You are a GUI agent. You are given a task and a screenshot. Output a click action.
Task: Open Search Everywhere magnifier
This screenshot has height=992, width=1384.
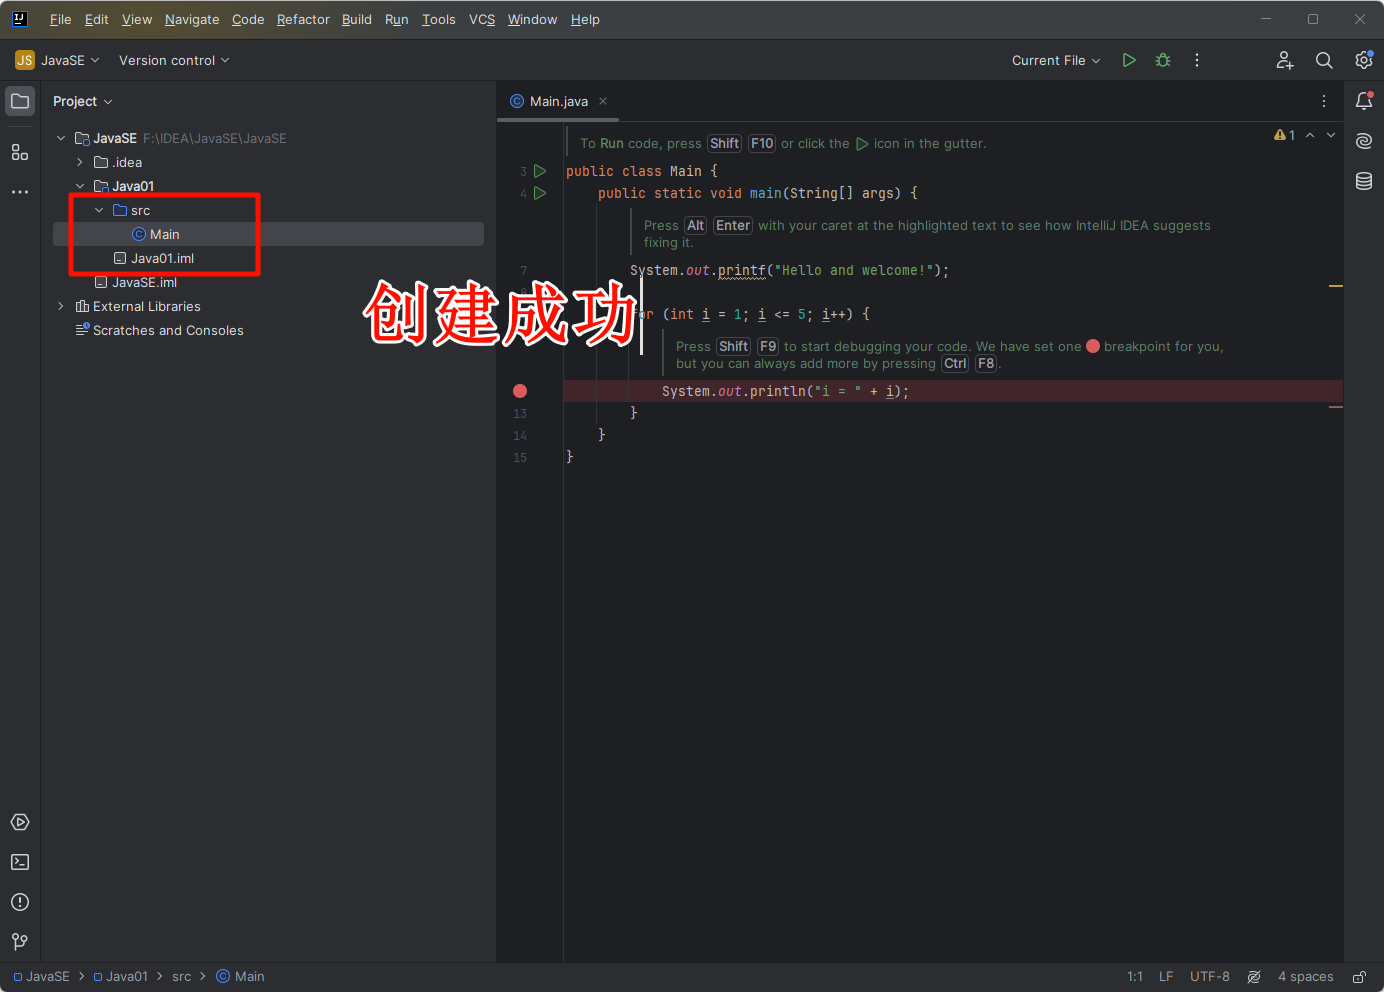pos(1324,60)
